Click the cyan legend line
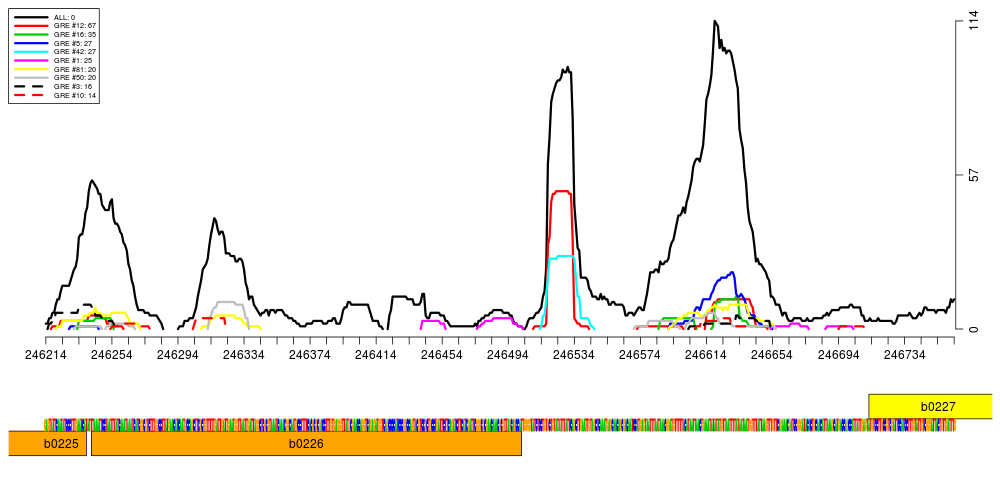Image resolution: width=1000 pixels, height=500 pixels. pyautogui.click(x=31, y=51)
